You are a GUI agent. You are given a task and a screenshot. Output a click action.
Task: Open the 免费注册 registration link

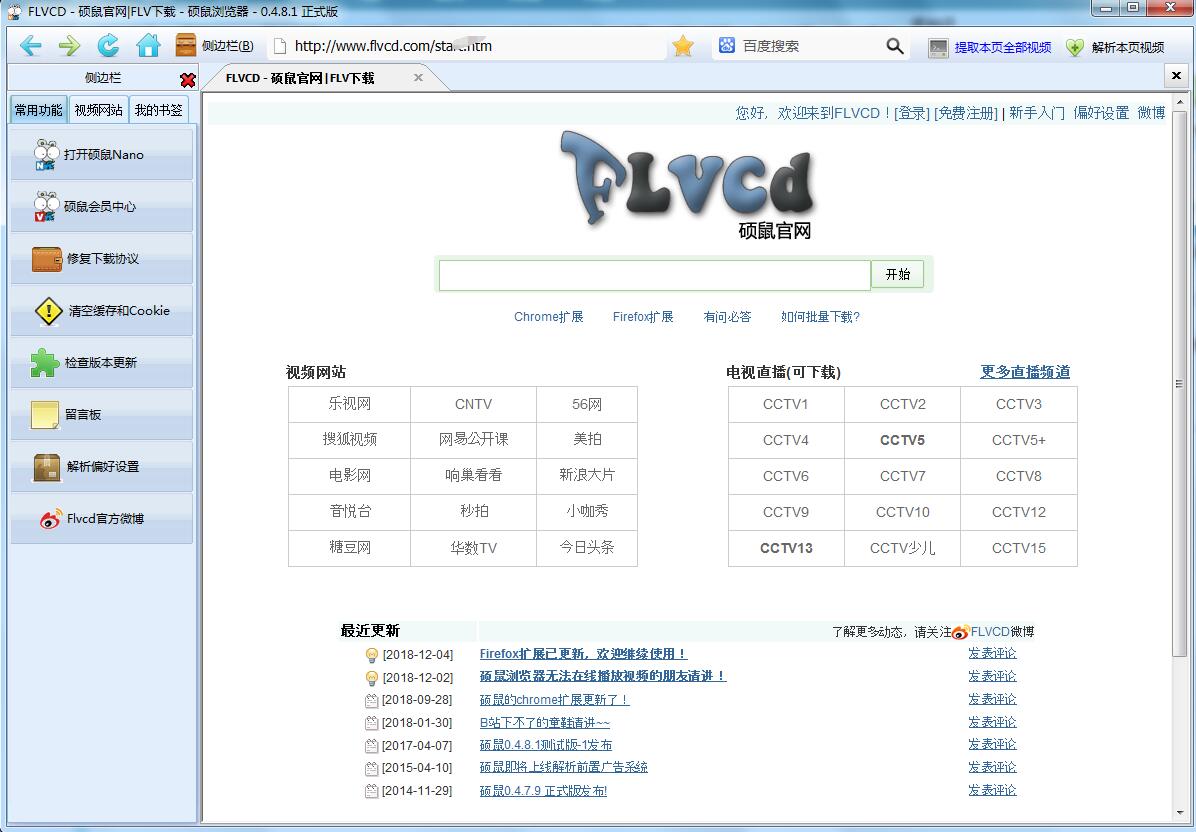click(966, 113)
